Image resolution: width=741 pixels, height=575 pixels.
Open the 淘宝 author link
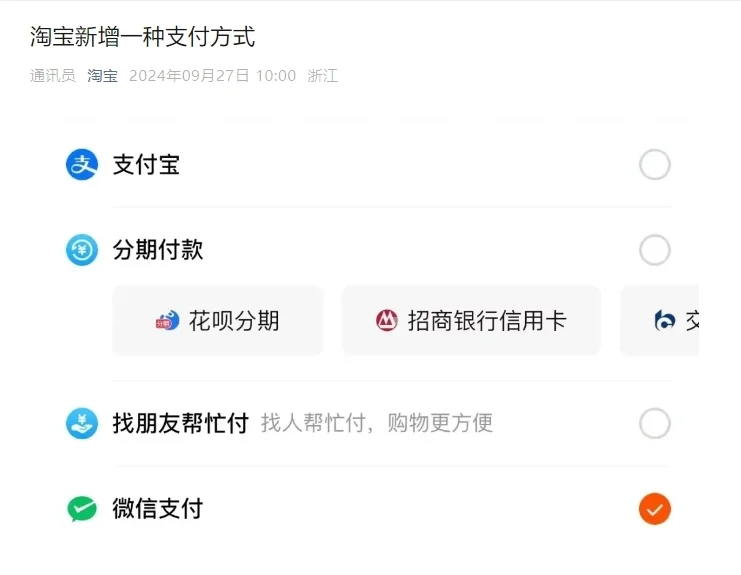pyautogui.click(x=103, y=76)
